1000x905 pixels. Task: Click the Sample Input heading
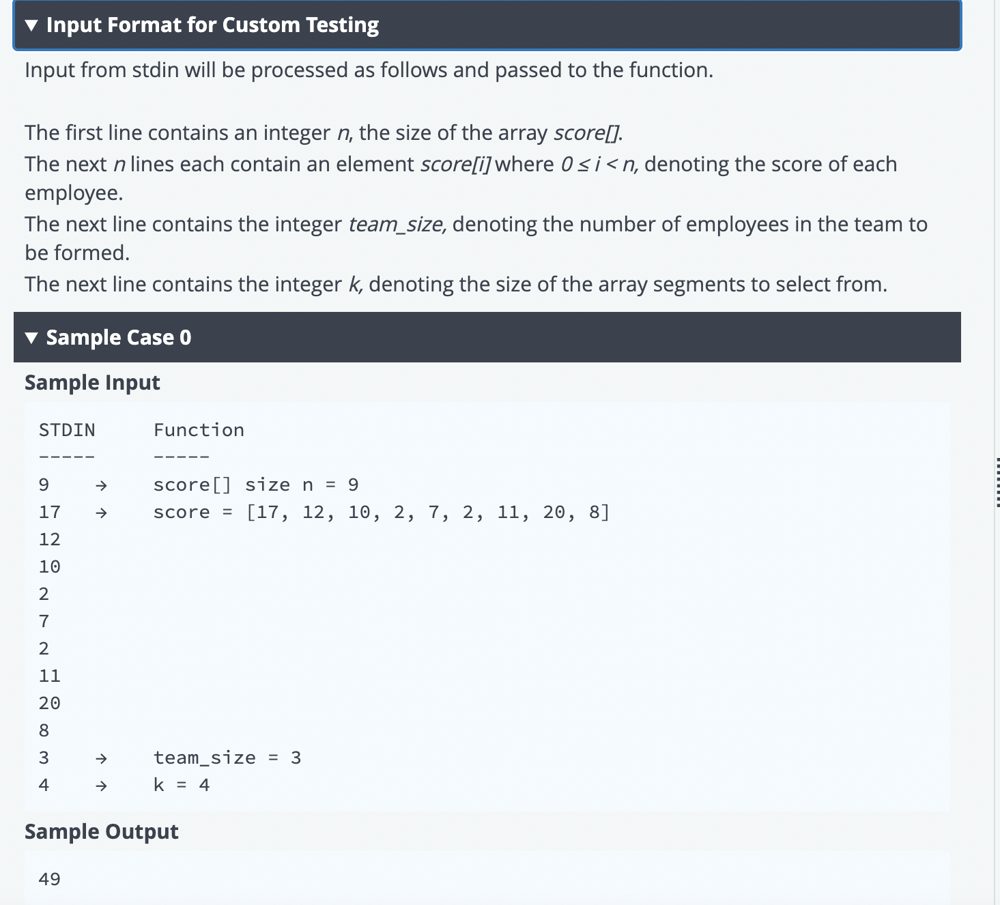[x=92, y=382]
